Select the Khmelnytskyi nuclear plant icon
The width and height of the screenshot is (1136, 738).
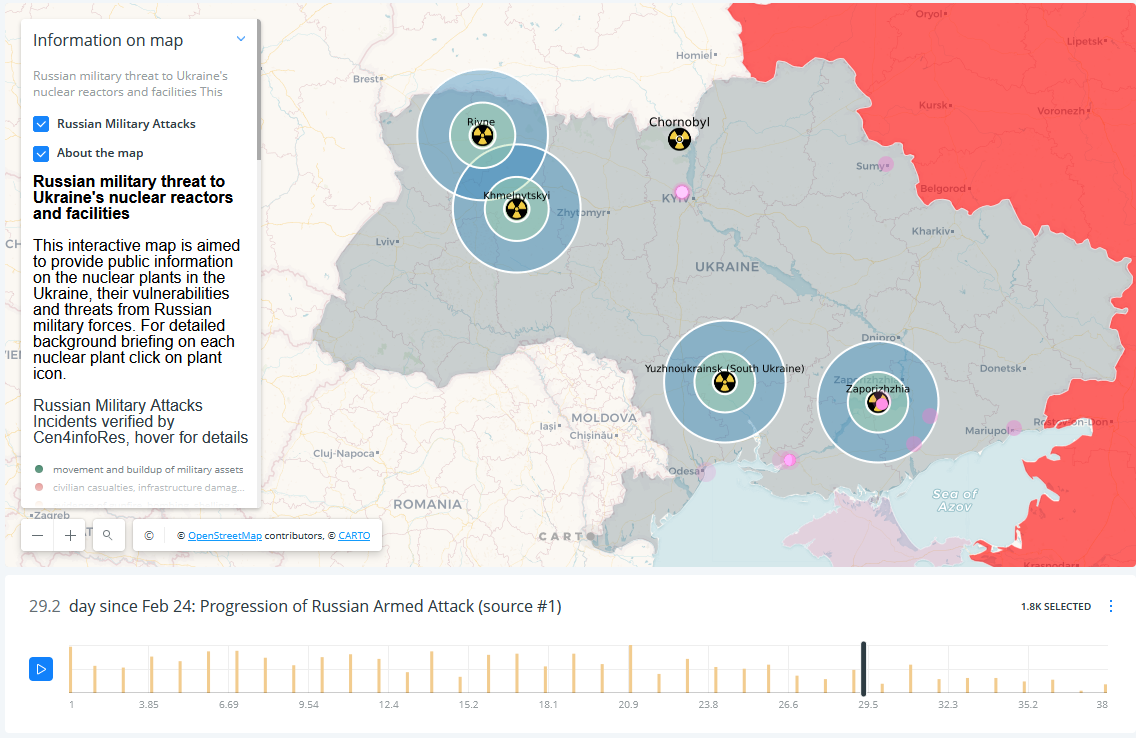pos(516,209)
